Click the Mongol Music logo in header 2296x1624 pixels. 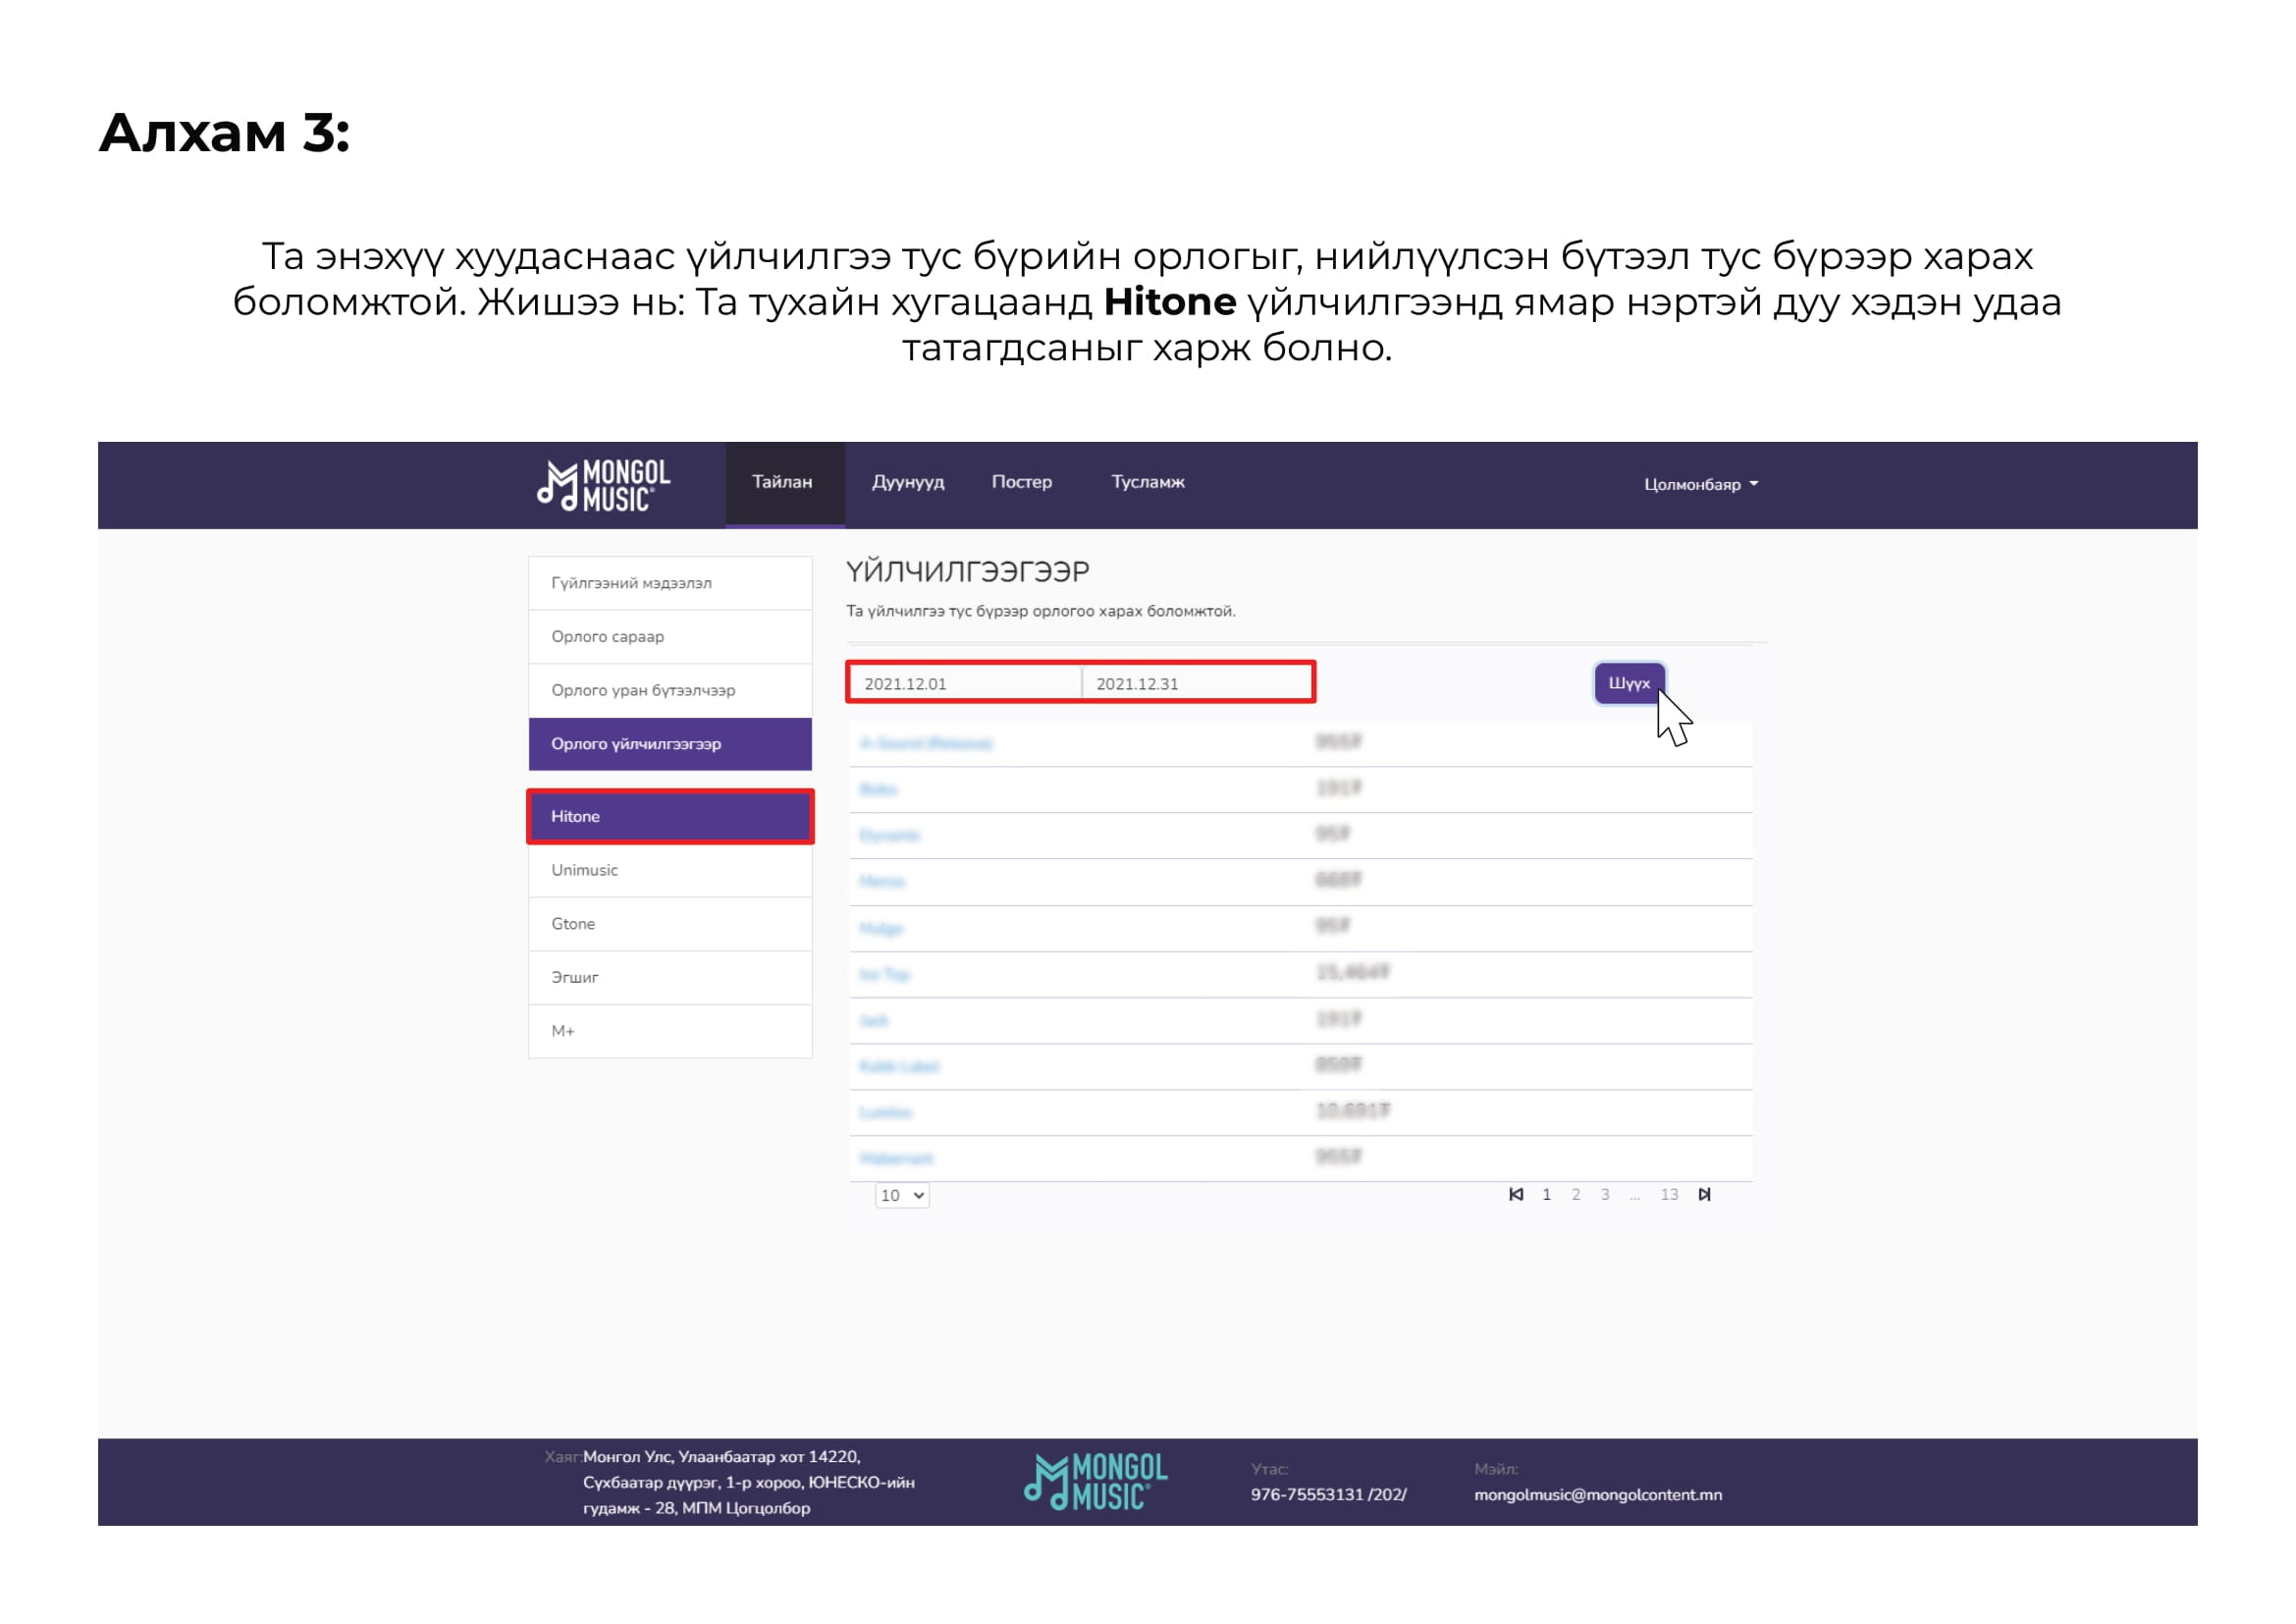tap(603, 485)
